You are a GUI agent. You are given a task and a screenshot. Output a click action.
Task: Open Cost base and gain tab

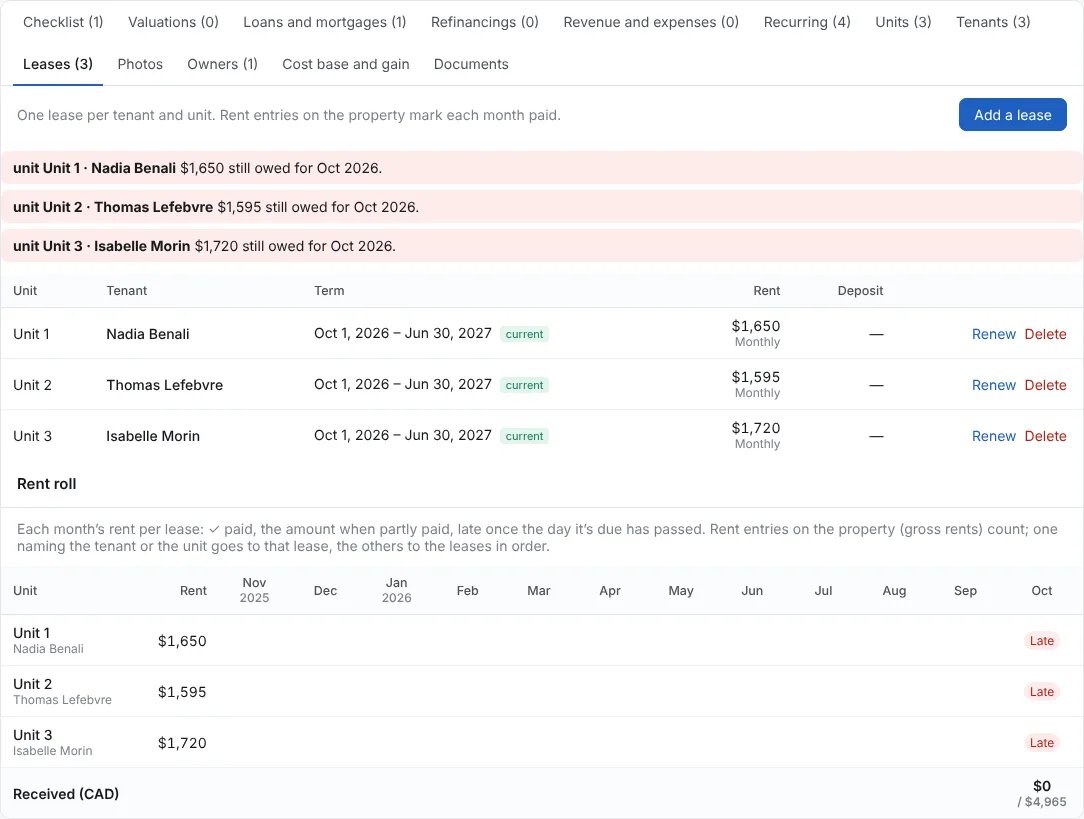coord(346,64)
